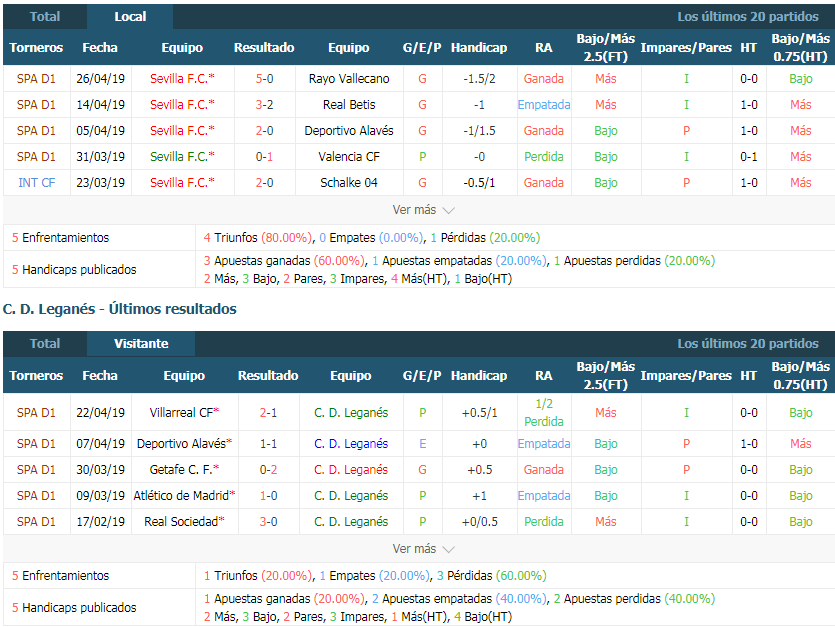The height and width of the screenshot is (627, 835).
Task: Click '1/2 Perdida' RA cell
Action: coord(544,413)
